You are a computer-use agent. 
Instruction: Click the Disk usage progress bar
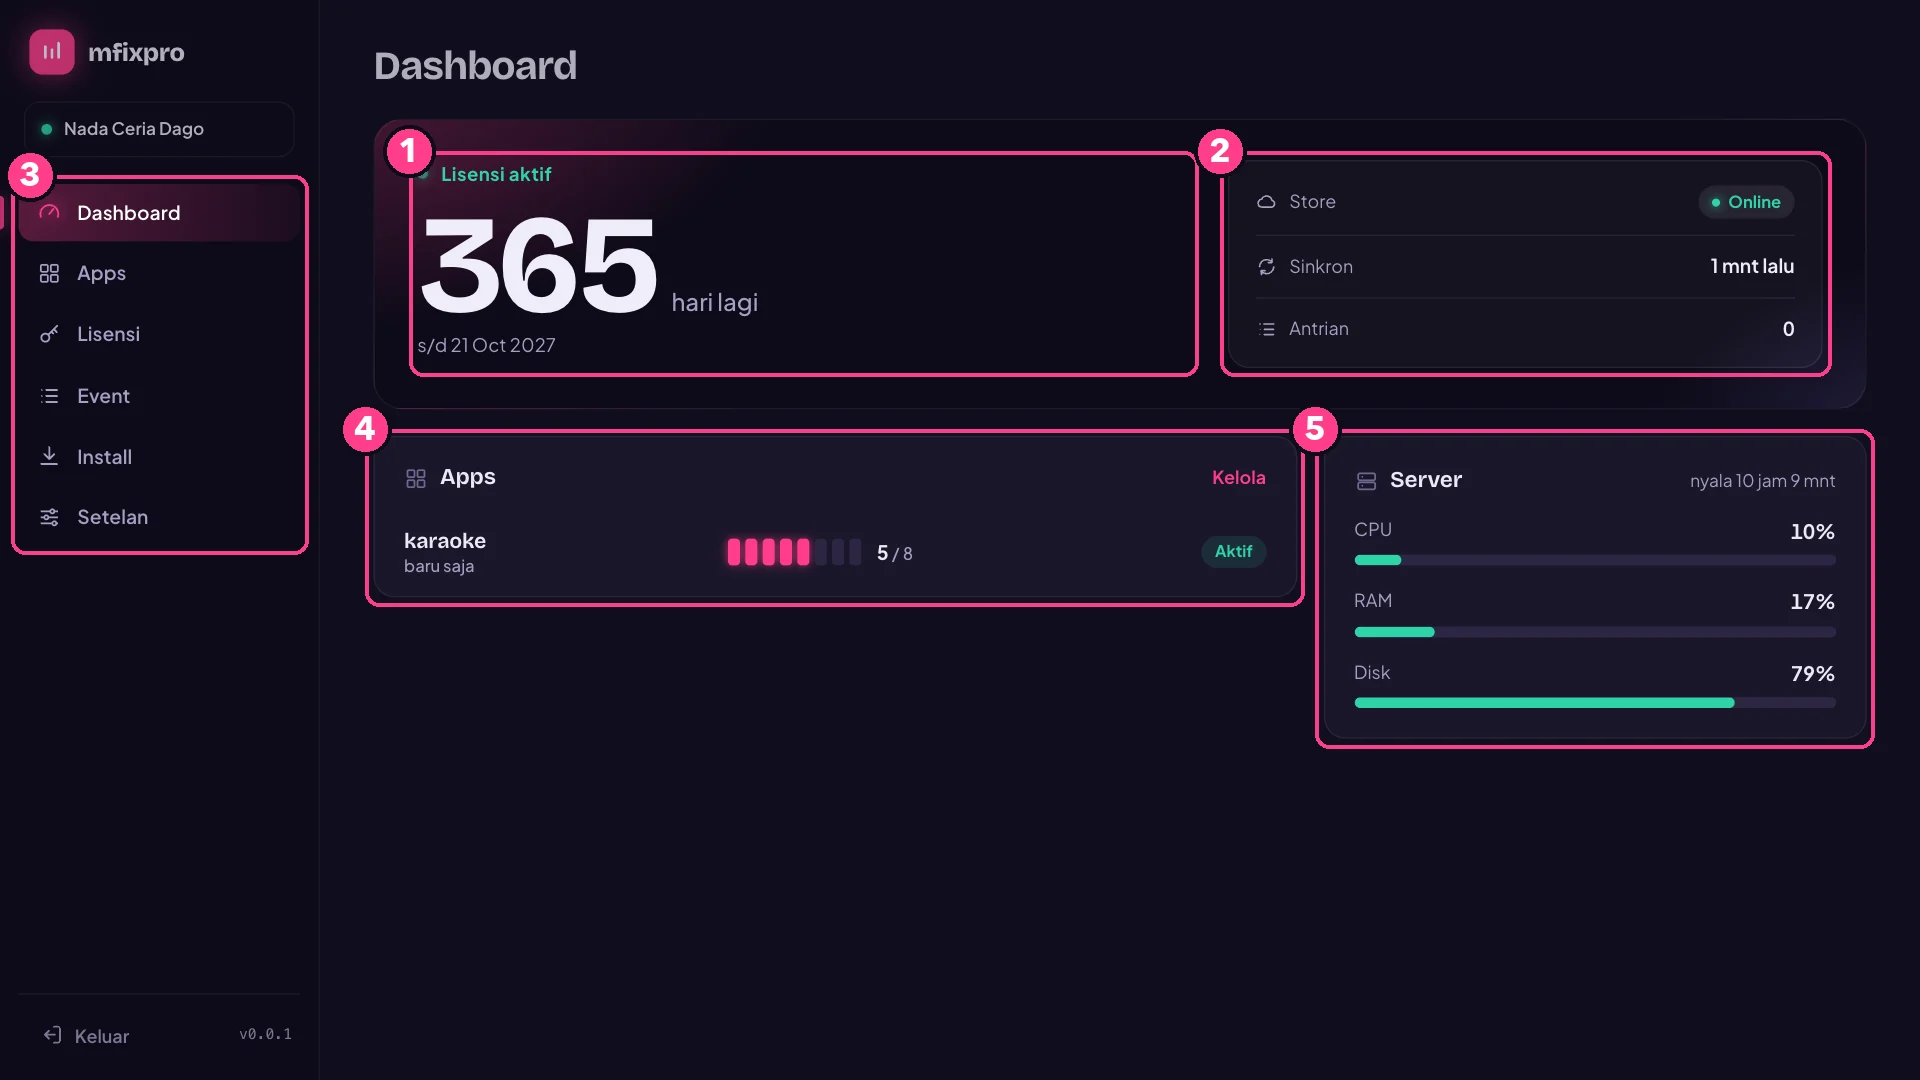click(1594, 703)
